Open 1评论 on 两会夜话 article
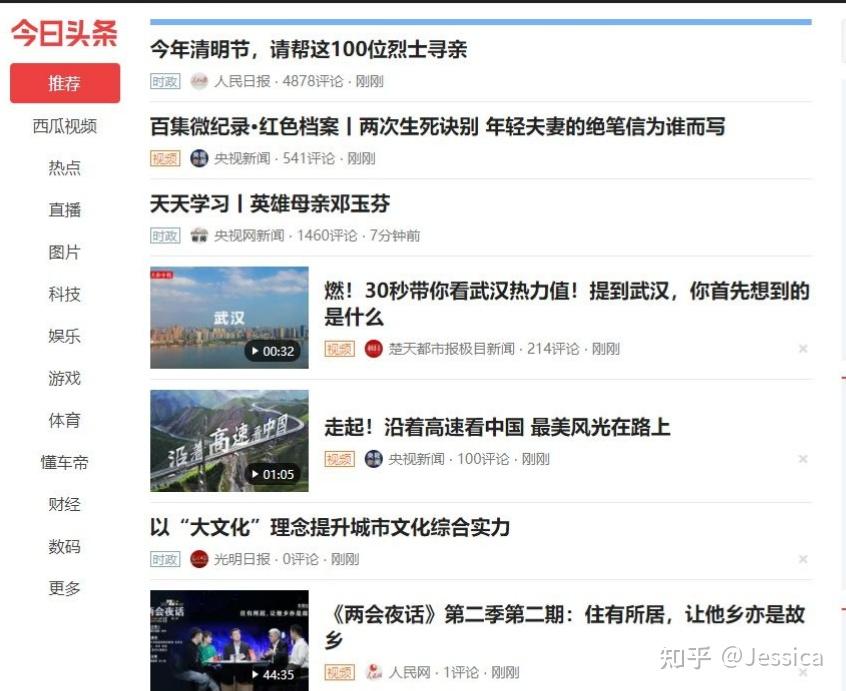The width and height of the screenshot is (846, 691). click(461, 673)
